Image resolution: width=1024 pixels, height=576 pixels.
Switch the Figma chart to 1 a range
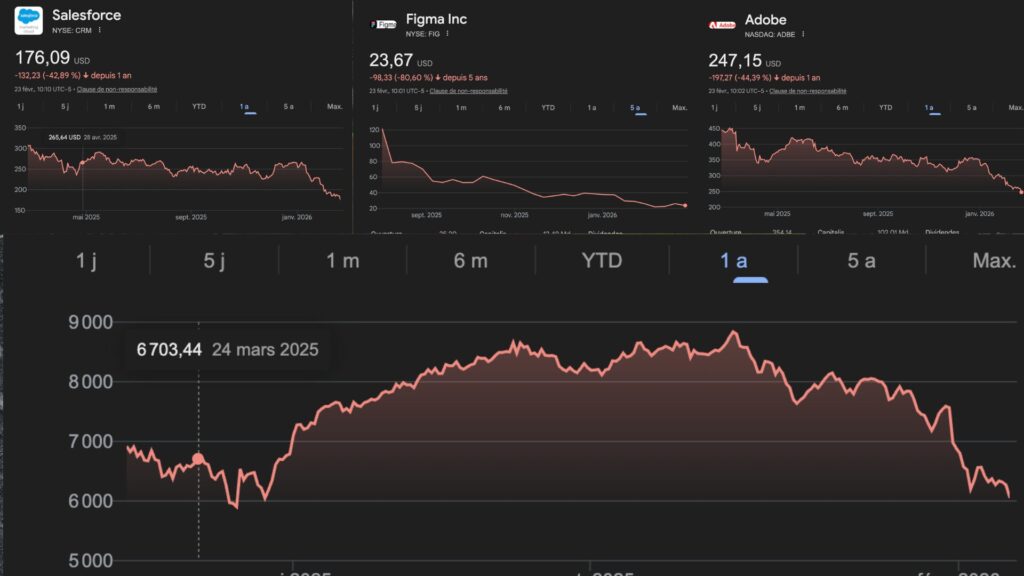(594, 107)
